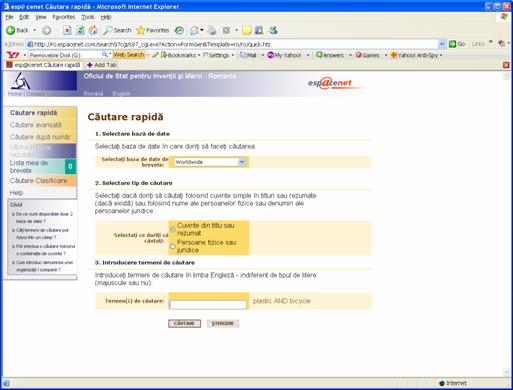The image size is (513, 390).
Task: Open the Back button history arrow
Action: (35, 30)
